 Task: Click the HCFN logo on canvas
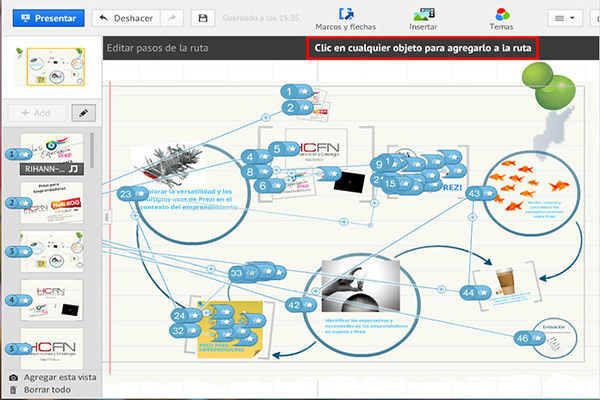319,148
